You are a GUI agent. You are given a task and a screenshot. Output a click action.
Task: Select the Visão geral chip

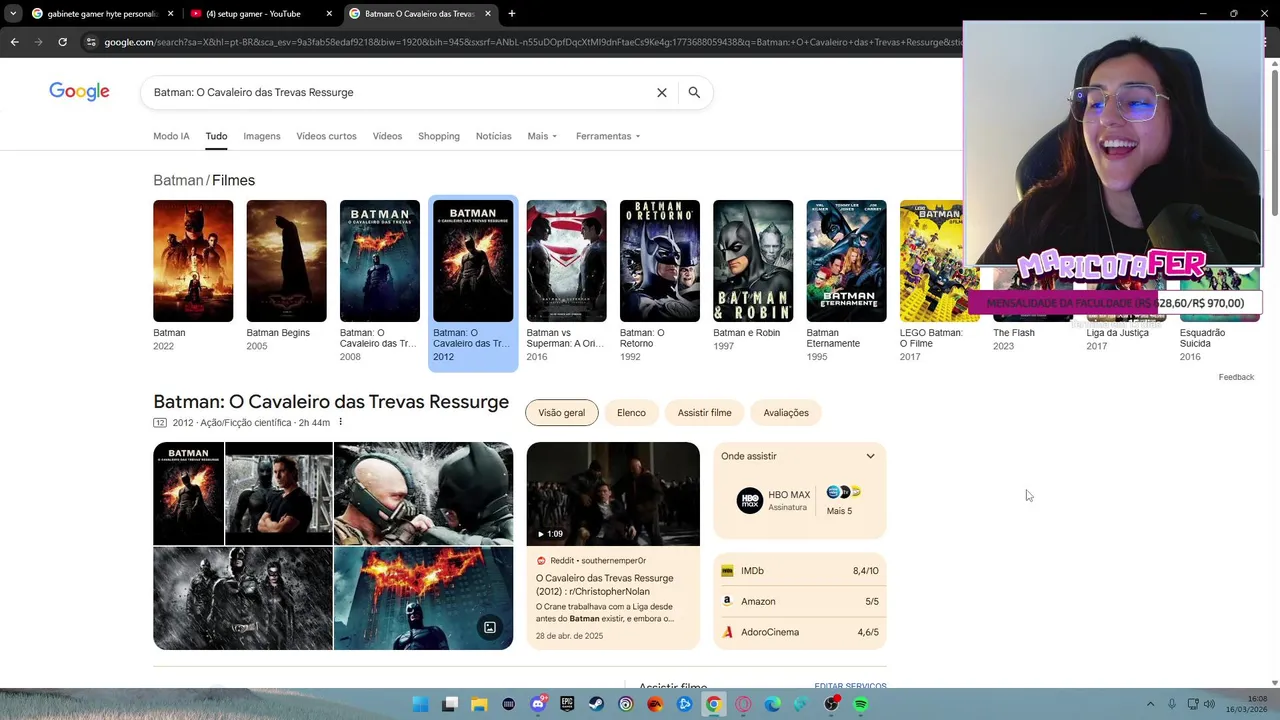point(562,412)
